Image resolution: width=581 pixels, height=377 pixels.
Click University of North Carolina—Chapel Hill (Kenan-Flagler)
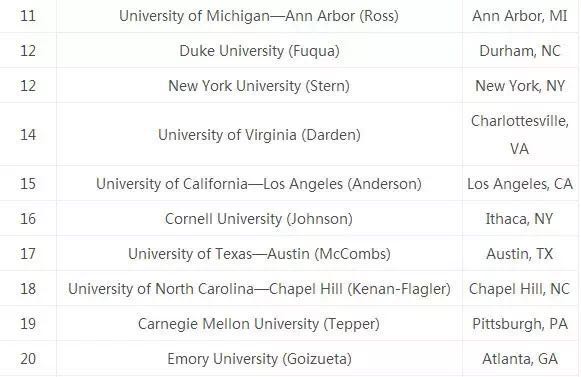click(x=259, y=289)
